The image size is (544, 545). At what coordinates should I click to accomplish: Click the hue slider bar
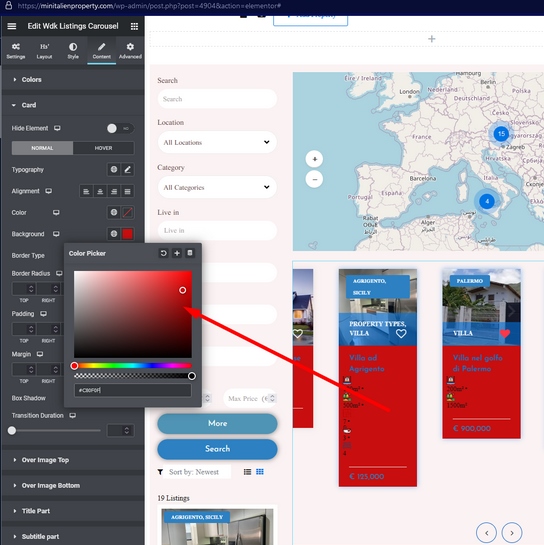pyautogui.click(x=132, y=366)
